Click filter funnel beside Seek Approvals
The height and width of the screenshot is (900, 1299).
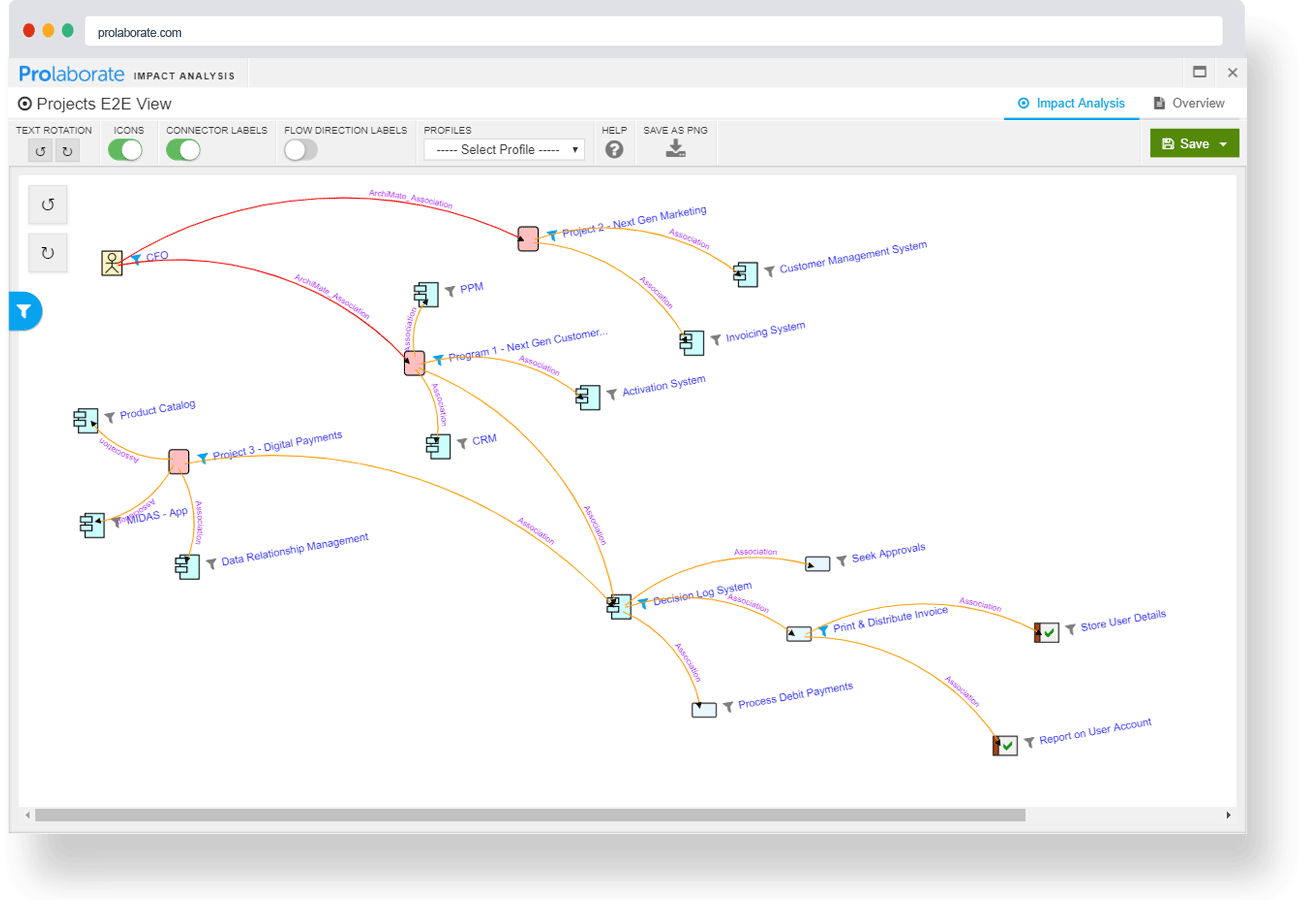(x=842, y=560)
